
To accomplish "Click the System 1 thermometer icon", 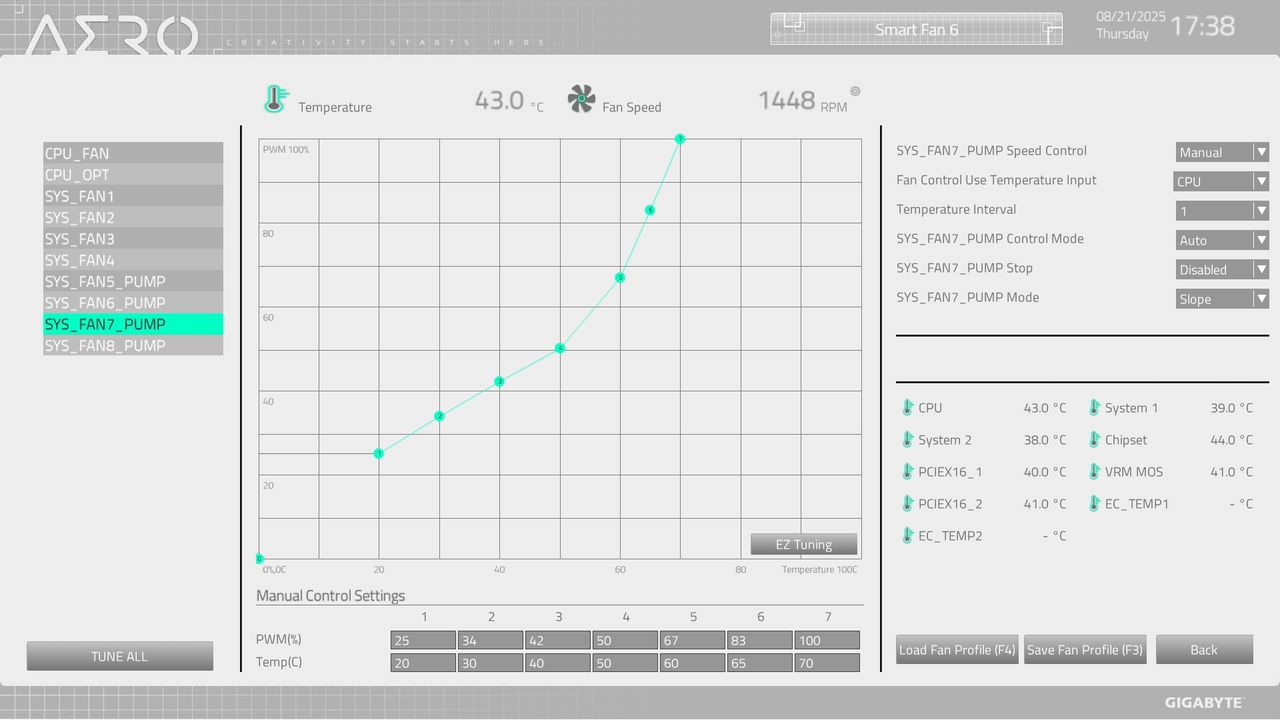I will click(x=1095, y=408).
